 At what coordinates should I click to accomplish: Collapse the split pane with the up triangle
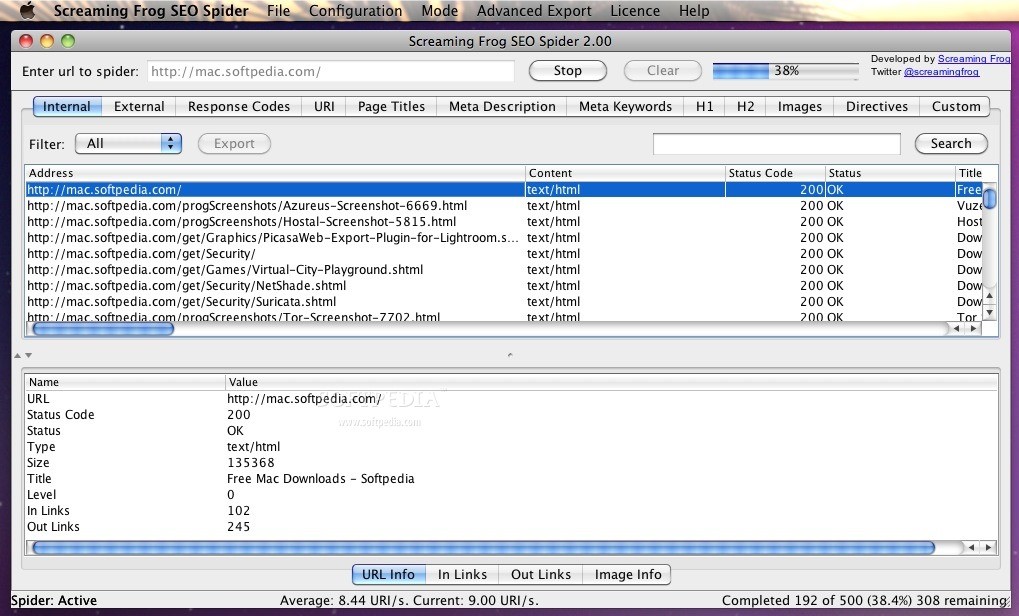18,355
